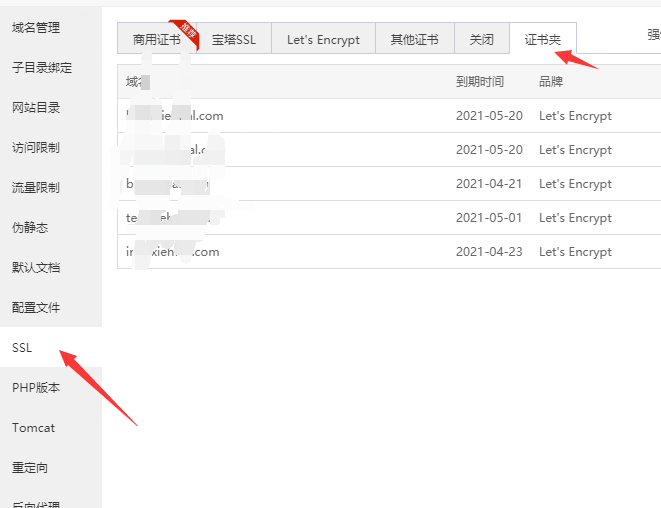This screenshot has width=661, height=508.
Task: Open 网站目录 settings
Action: point(36,108)
